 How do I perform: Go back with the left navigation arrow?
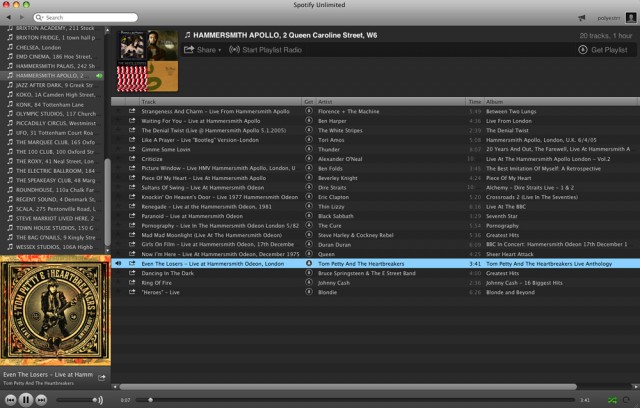9,18
